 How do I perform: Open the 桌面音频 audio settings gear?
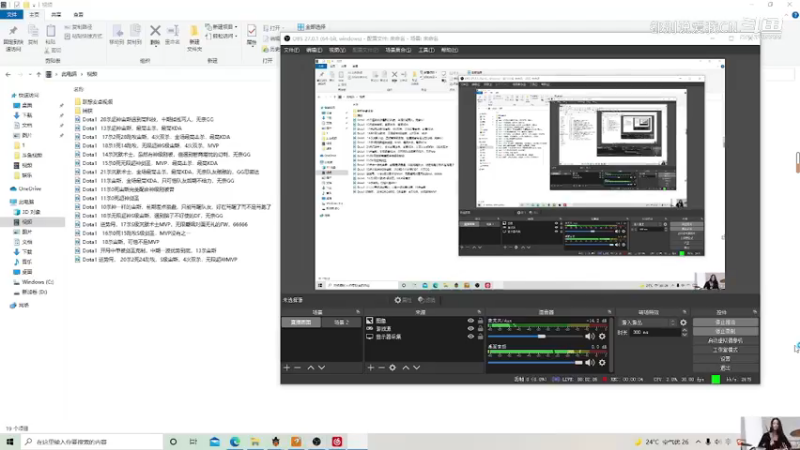point(602,362)
